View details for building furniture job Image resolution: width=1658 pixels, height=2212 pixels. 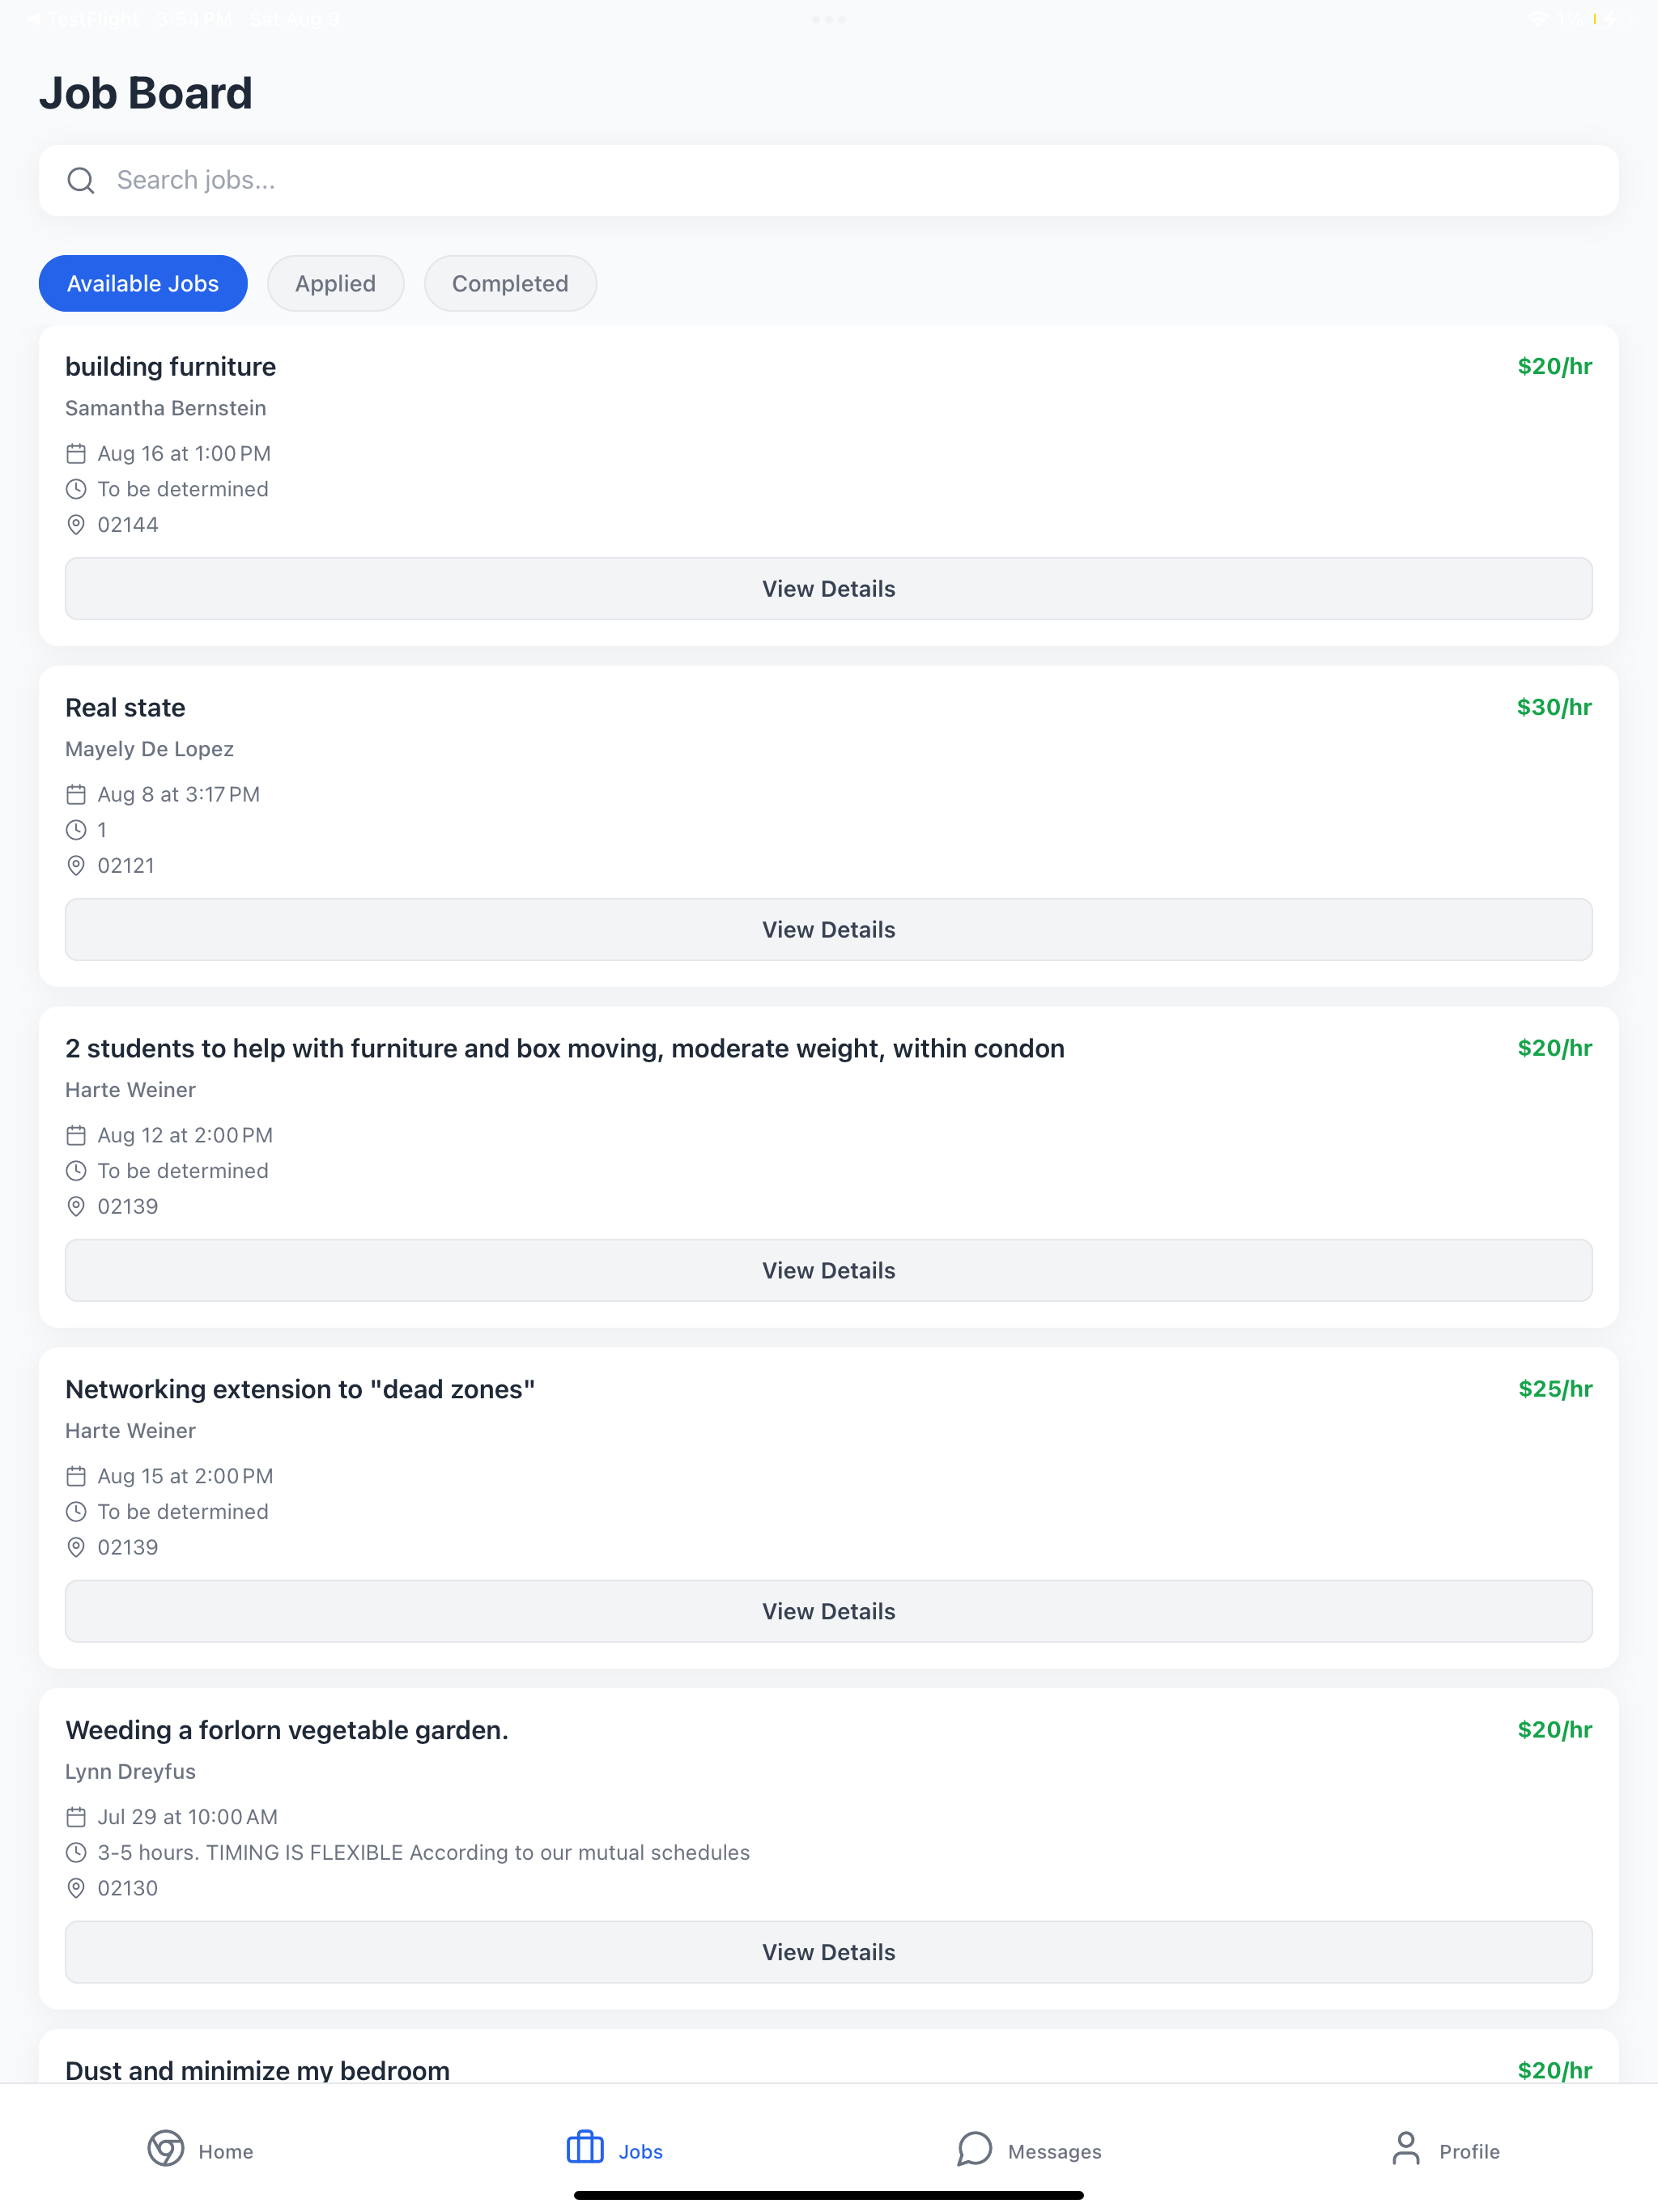pos(828,589)
